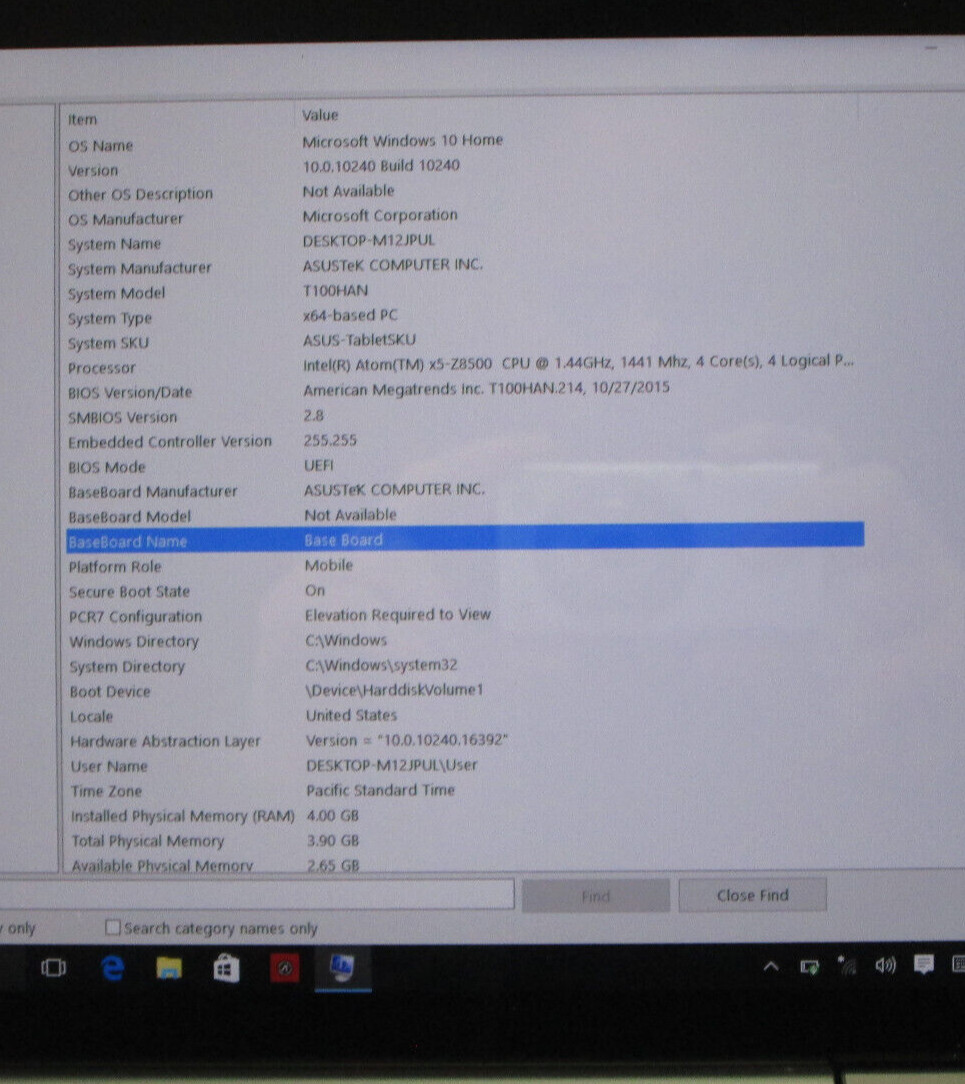Select the Other OS Description row
The height and width of the screenshot is (1084, 965).
click(463, 193)
